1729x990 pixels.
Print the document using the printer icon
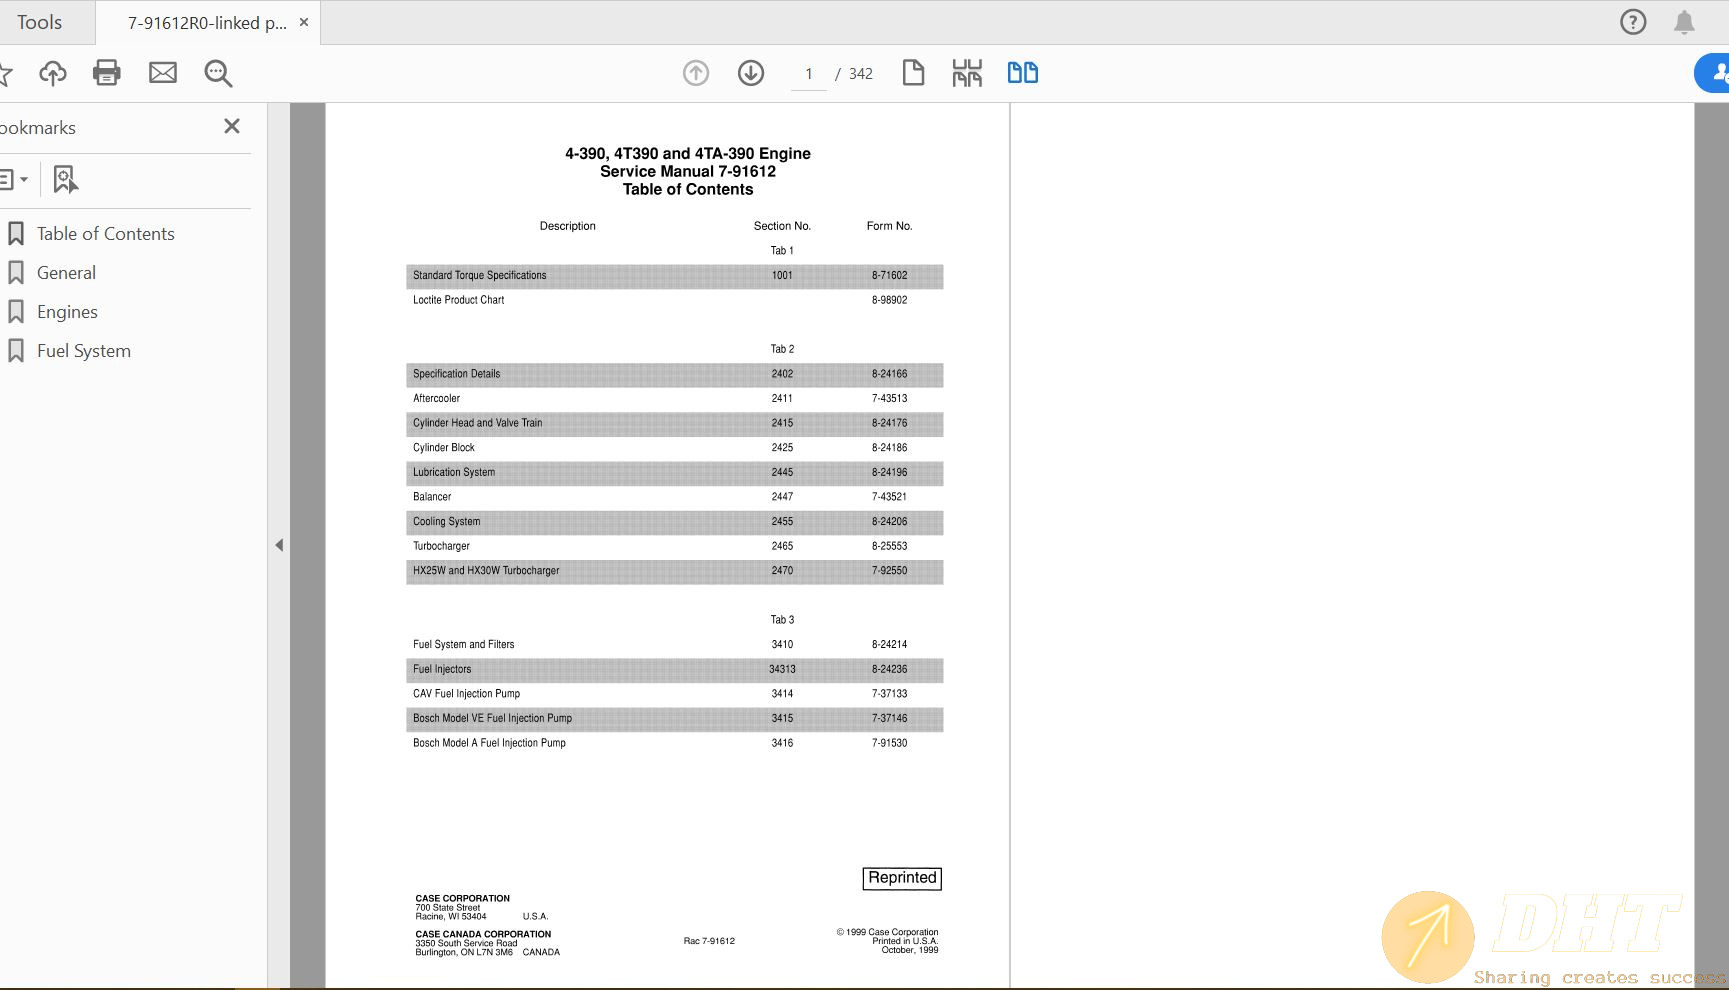coord(107,73)
